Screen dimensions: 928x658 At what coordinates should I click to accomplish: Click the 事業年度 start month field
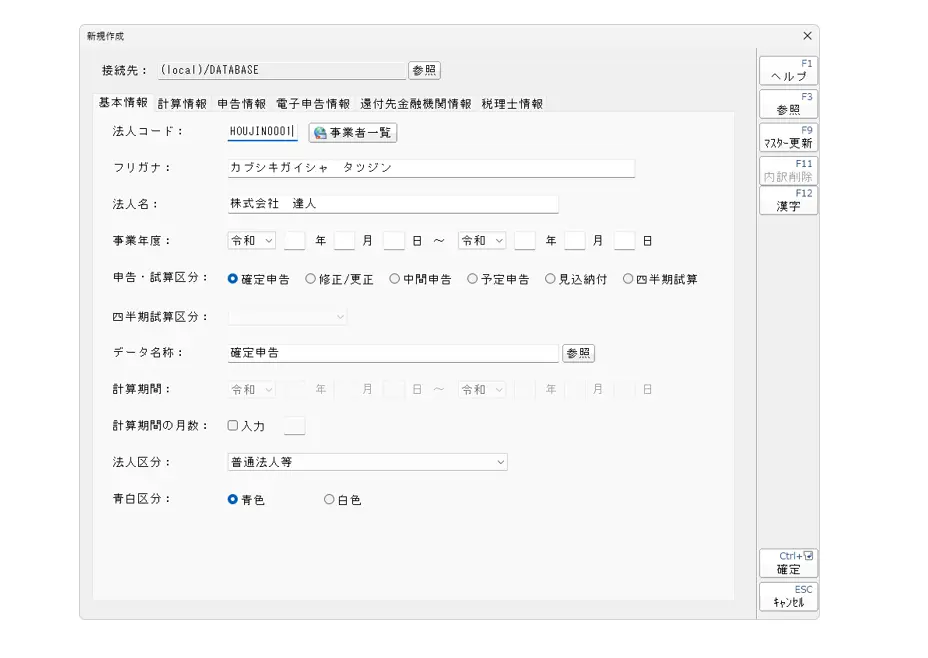[x=344, y=241]
